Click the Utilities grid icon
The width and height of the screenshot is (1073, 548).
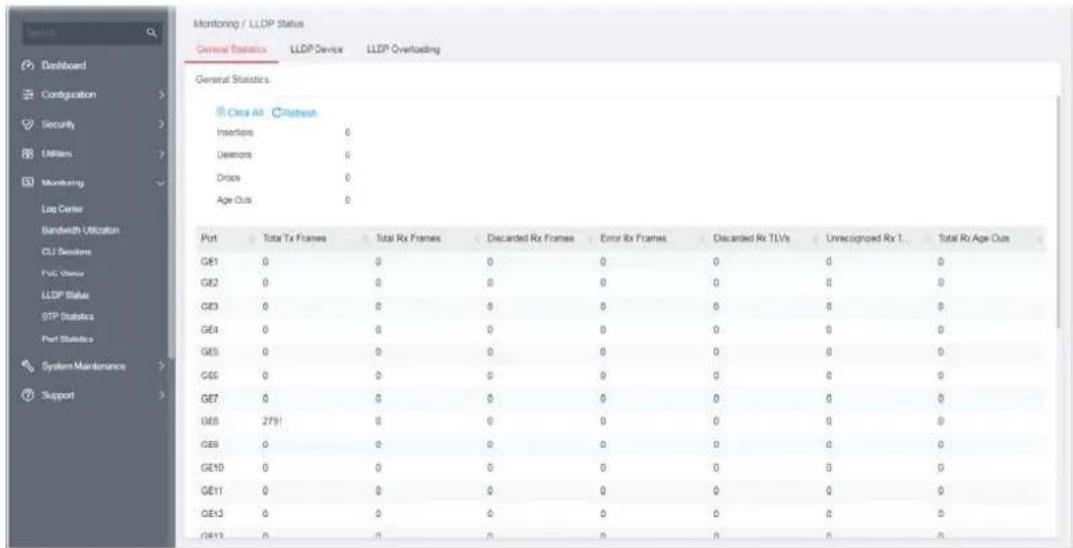(29, 155)
